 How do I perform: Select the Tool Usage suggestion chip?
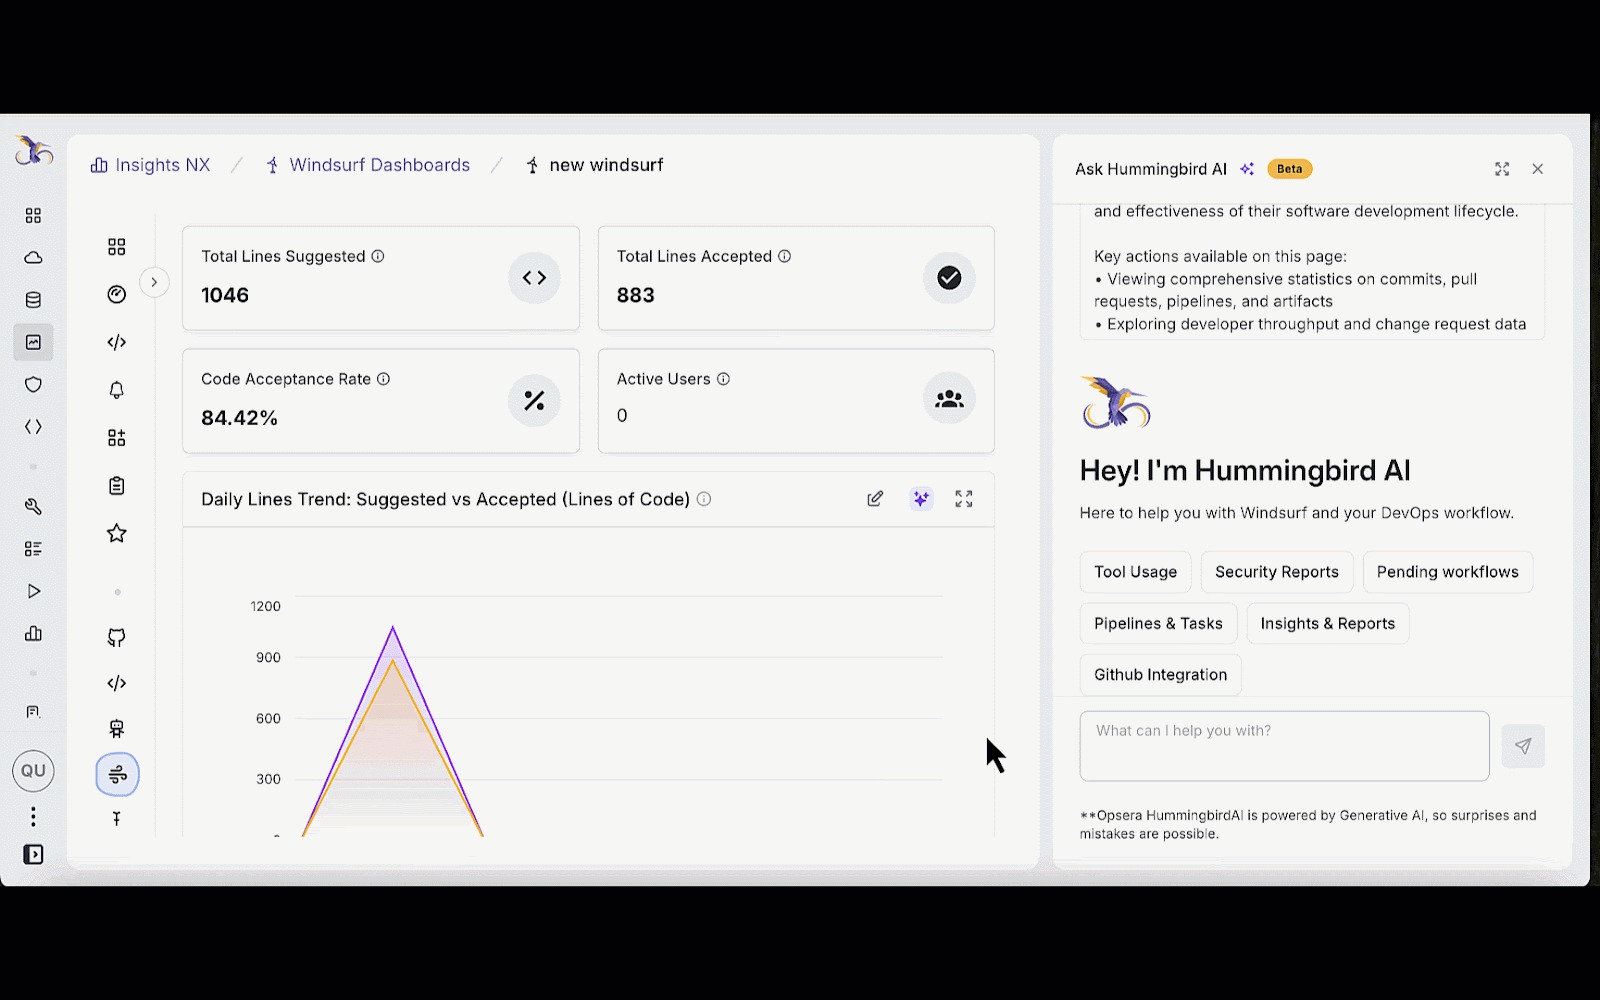pos(1135,572)
